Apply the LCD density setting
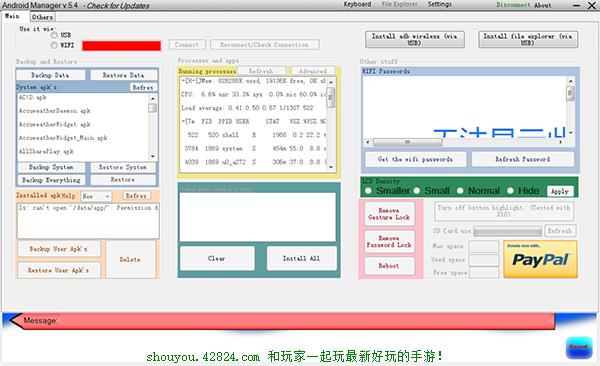This screenshot has width=600, height=366. [x=560, y=191]
